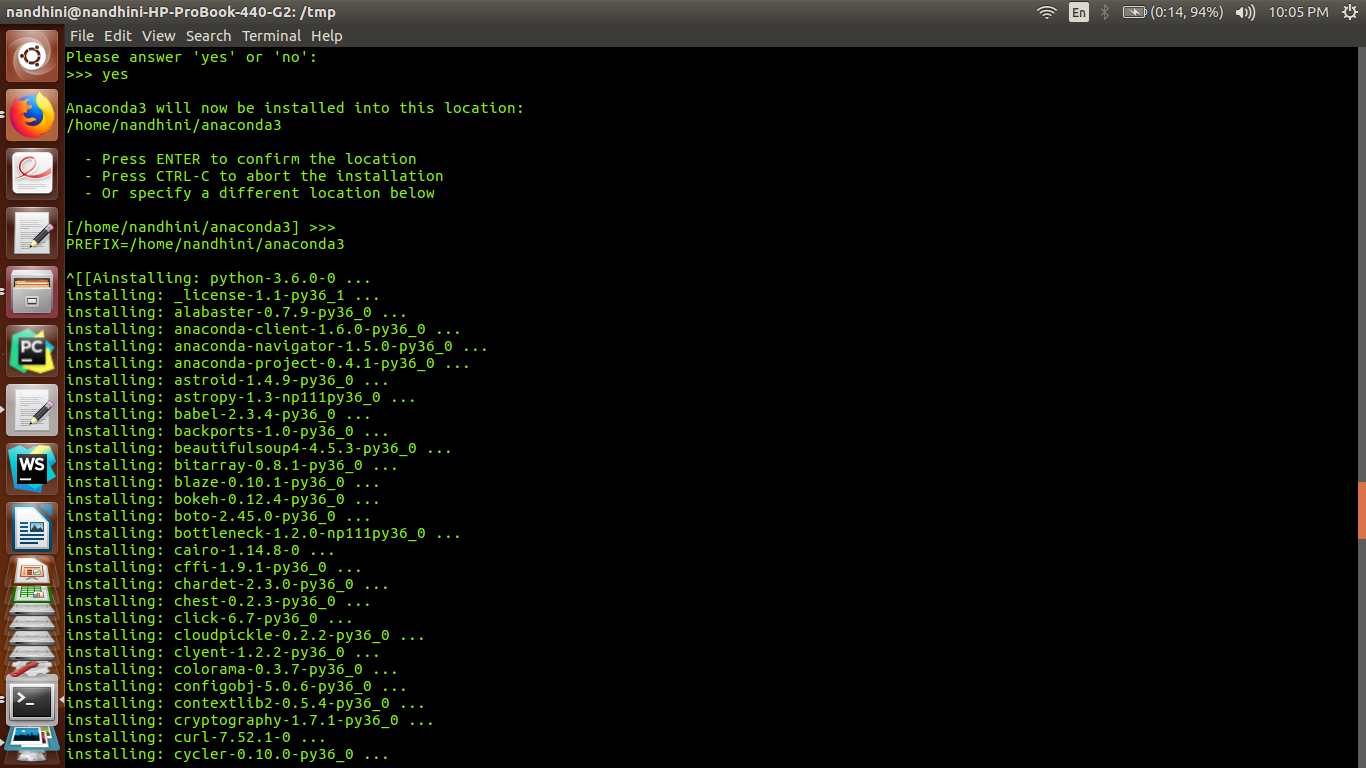Open LibreOffice Impress from the dock
Viewport: 1366px width, 768px height.
point(32,571)
